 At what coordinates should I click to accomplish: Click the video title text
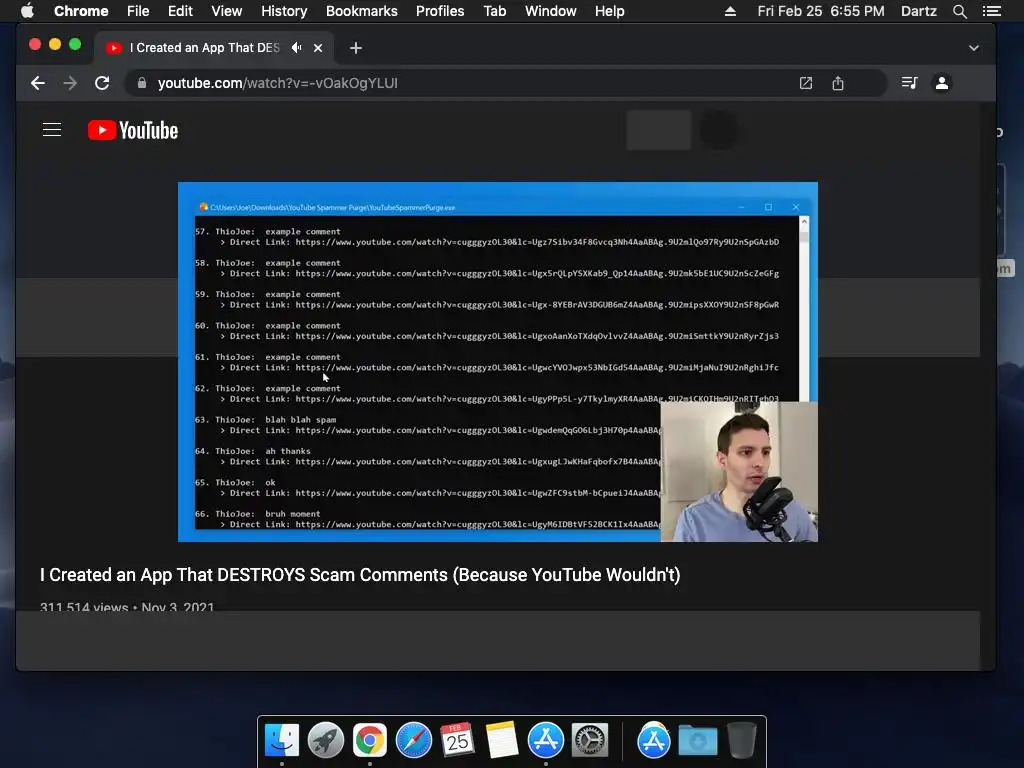[360, 575]
